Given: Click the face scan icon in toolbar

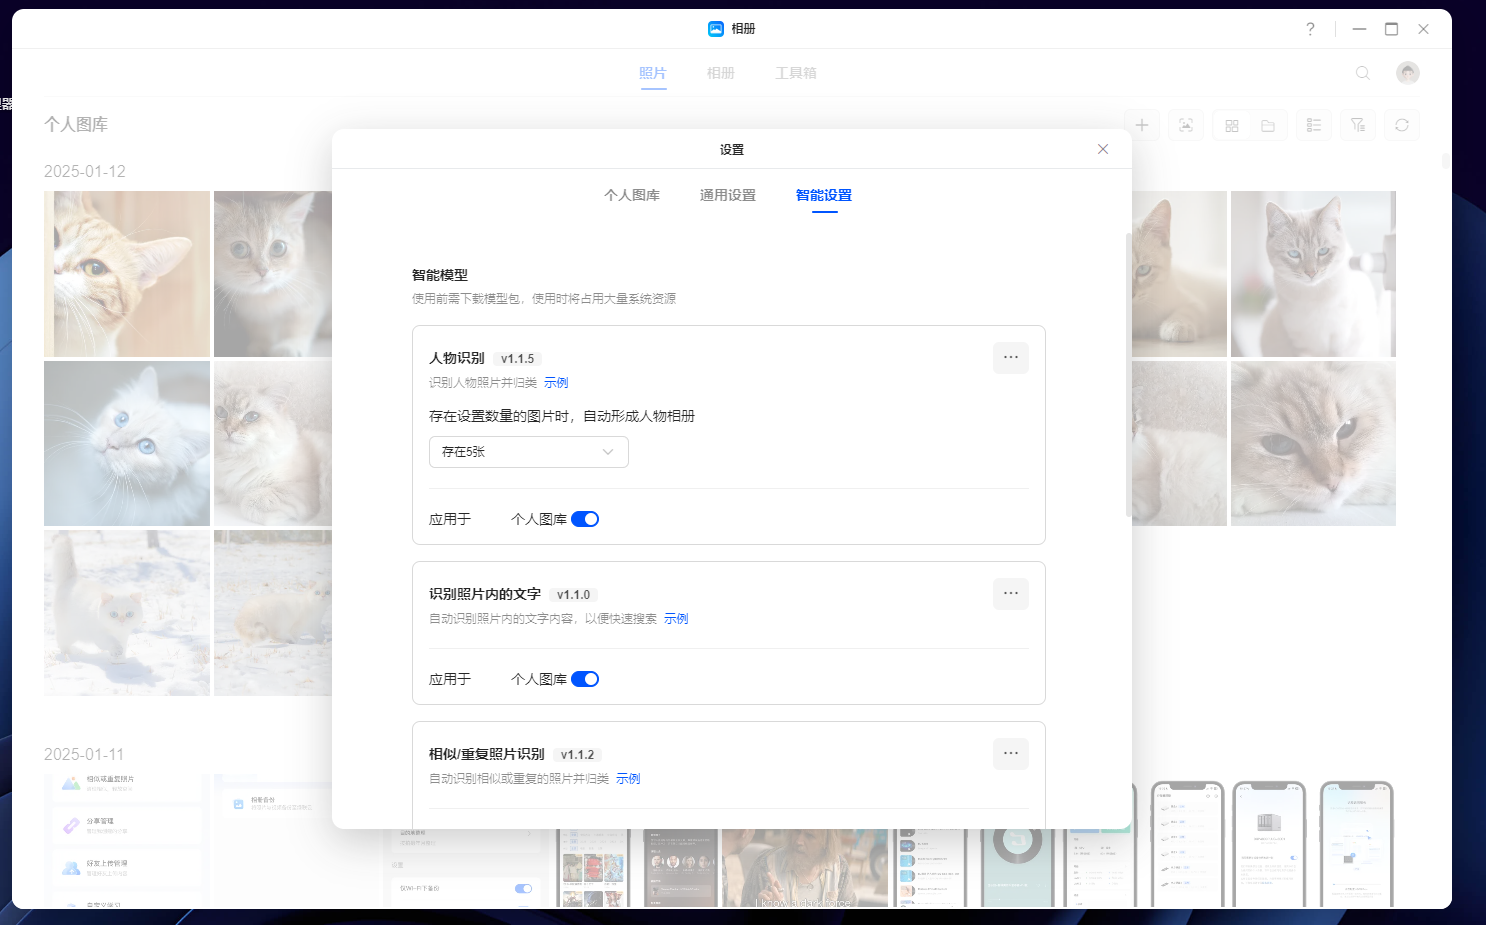Looking at the screenshot, I should (x=1186, y=125).
